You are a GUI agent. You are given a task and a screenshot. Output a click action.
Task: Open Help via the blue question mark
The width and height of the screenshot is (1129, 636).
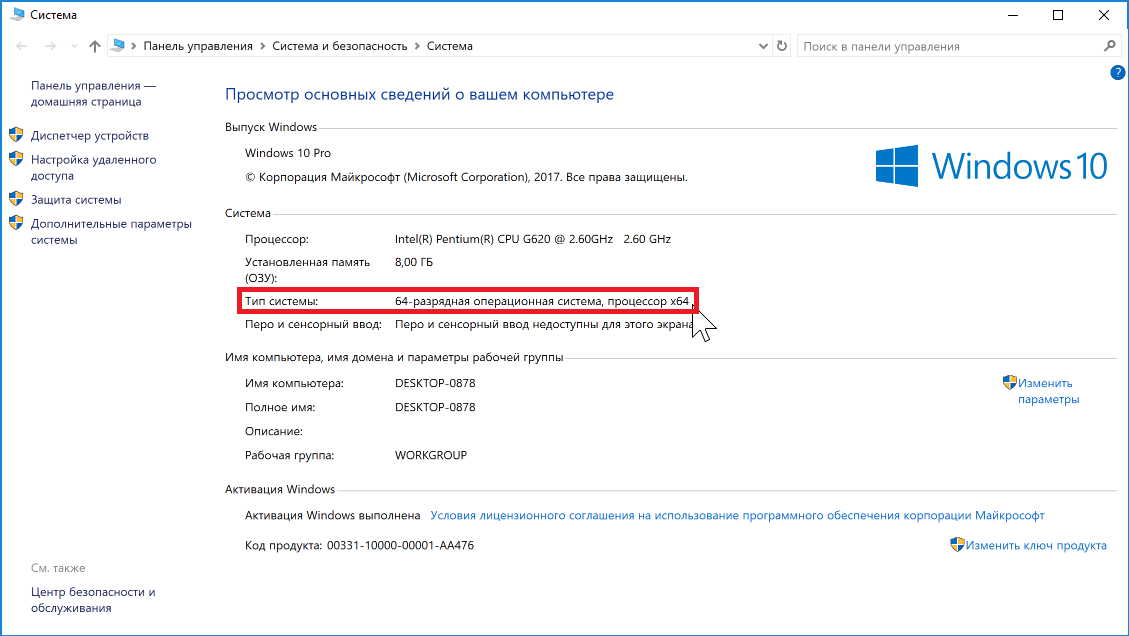[1118, 73]
